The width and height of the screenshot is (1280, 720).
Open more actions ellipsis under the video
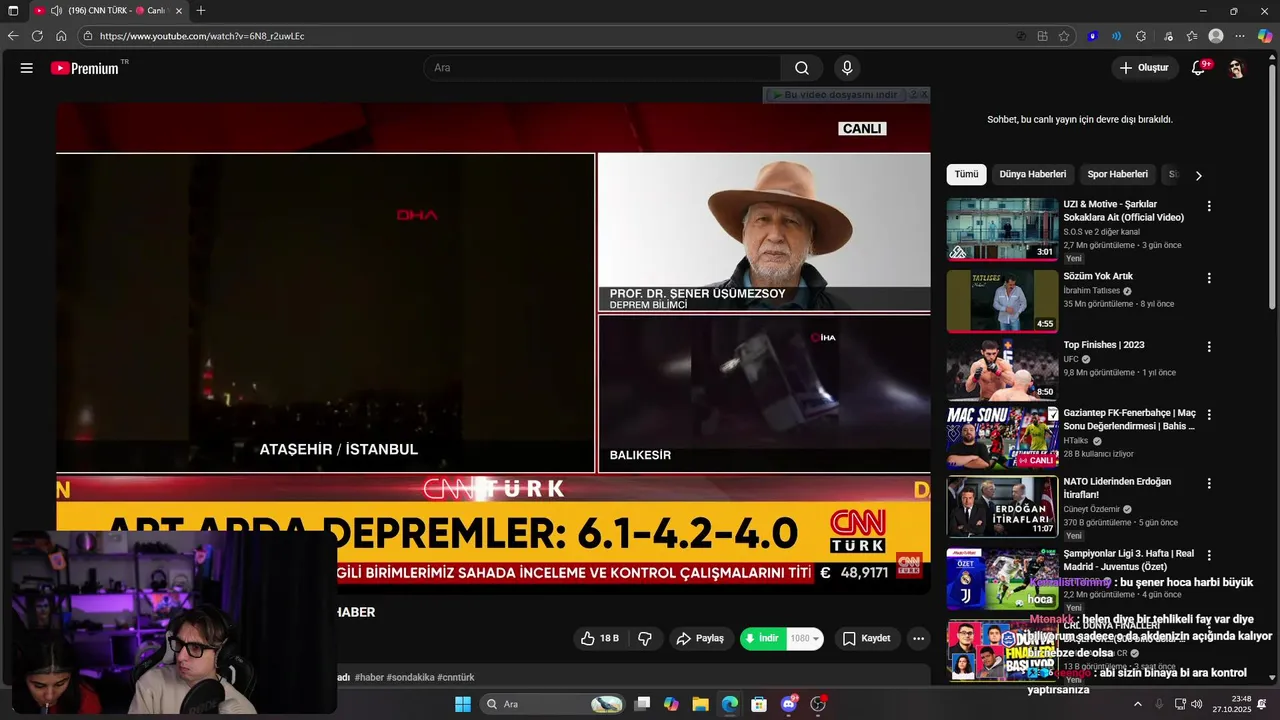tap(918, 638)
